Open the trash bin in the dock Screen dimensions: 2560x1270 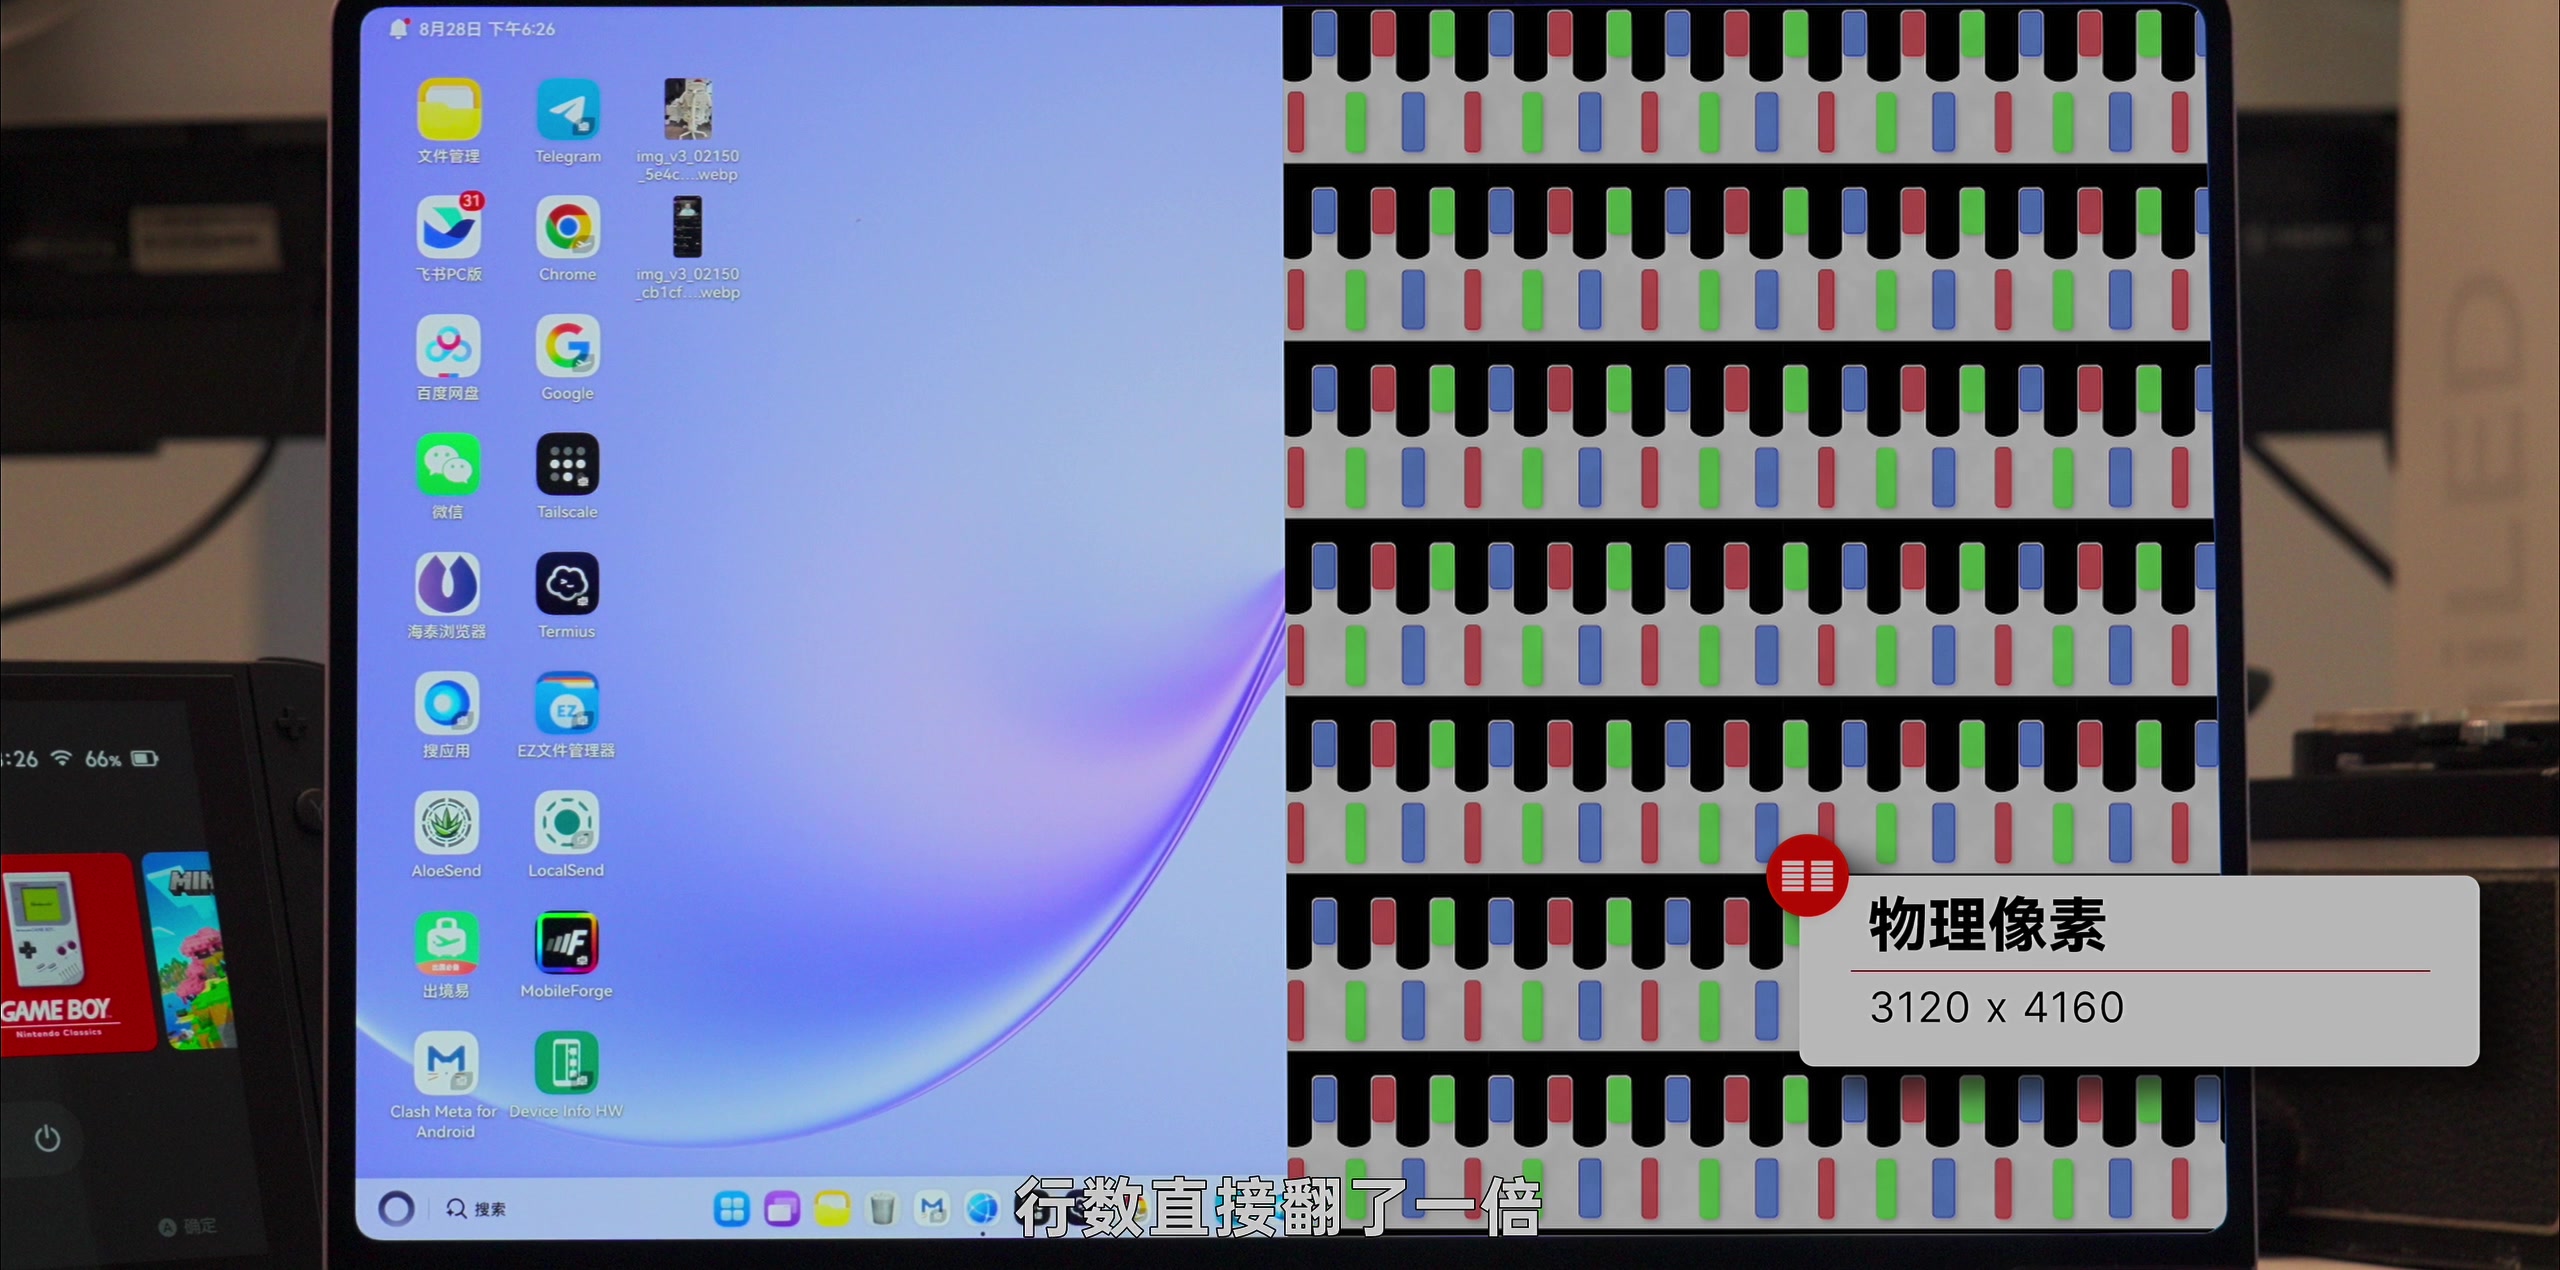[x=882, y=1209]
